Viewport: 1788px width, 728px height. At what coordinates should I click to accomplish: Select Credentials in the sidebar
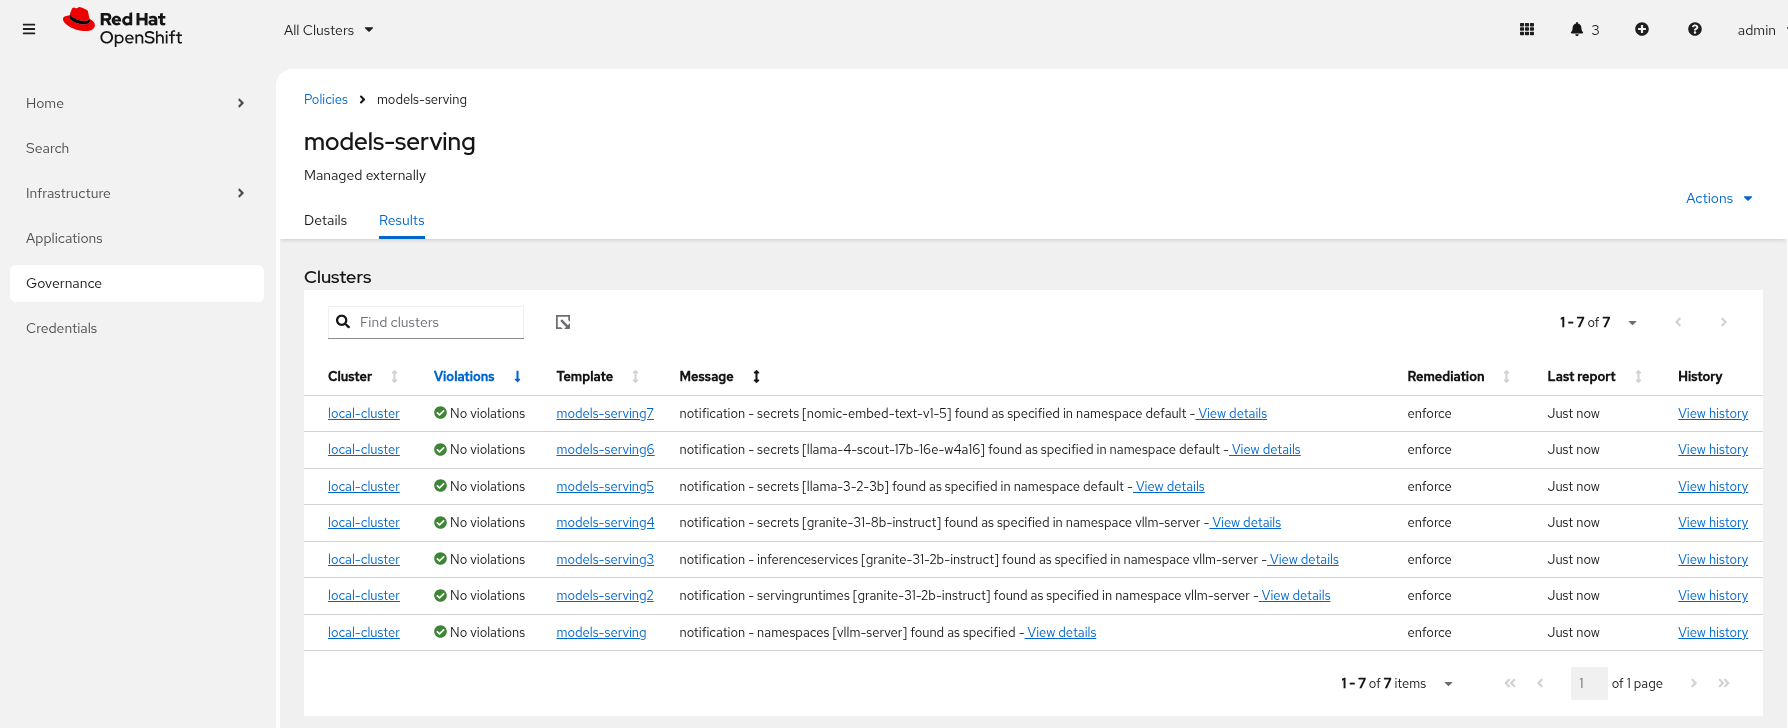click(62, 328)
